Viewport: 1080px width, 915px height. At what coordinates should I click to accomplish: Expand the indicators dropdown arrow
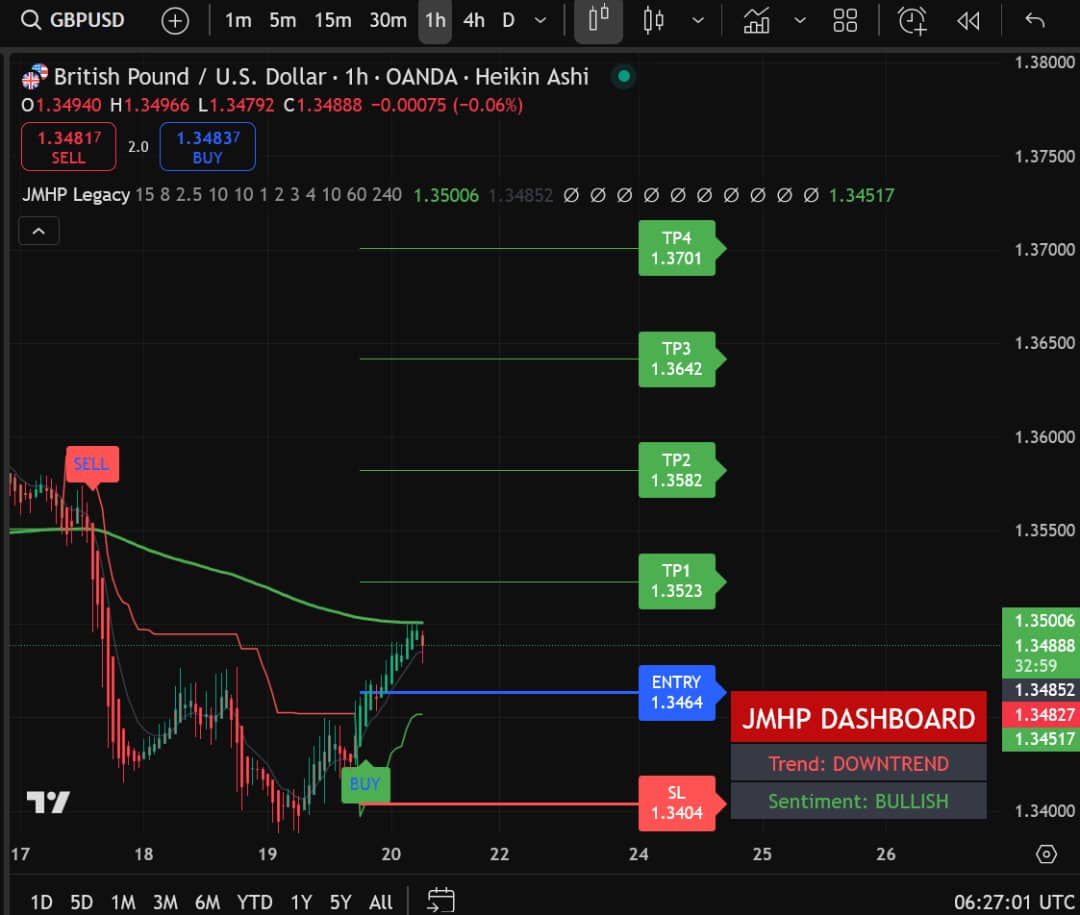point(800,21)
